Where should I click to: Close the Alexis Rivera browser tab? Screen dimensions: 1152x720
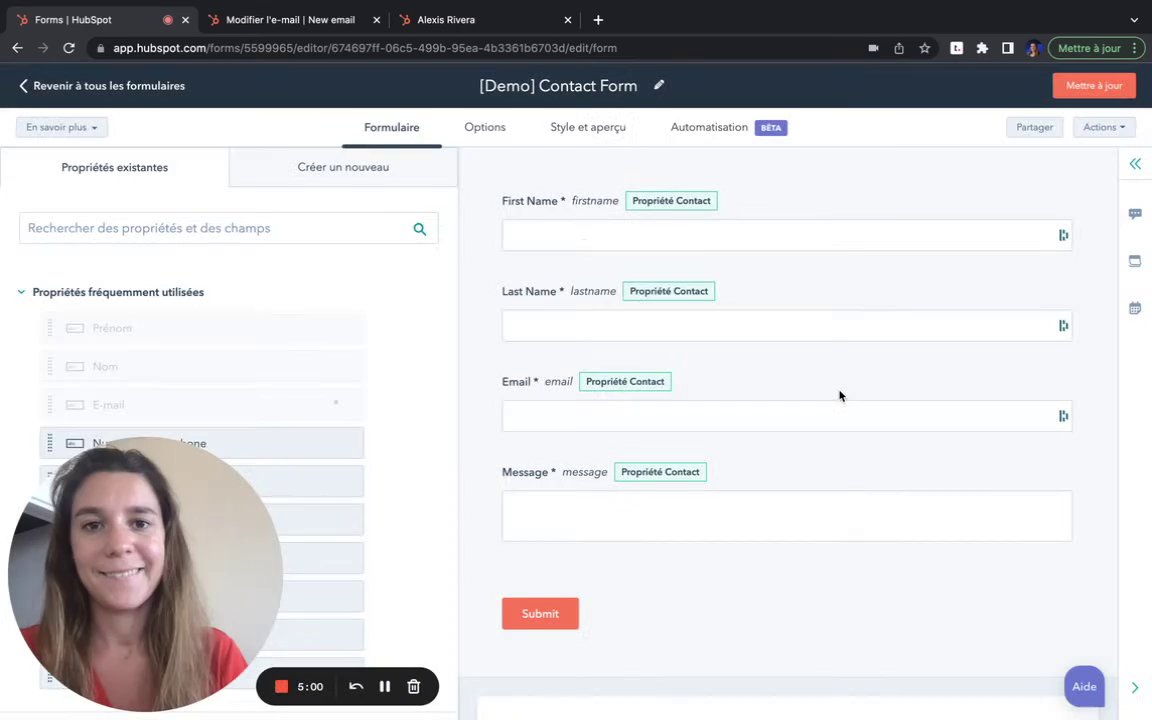(x=567, y=20)
